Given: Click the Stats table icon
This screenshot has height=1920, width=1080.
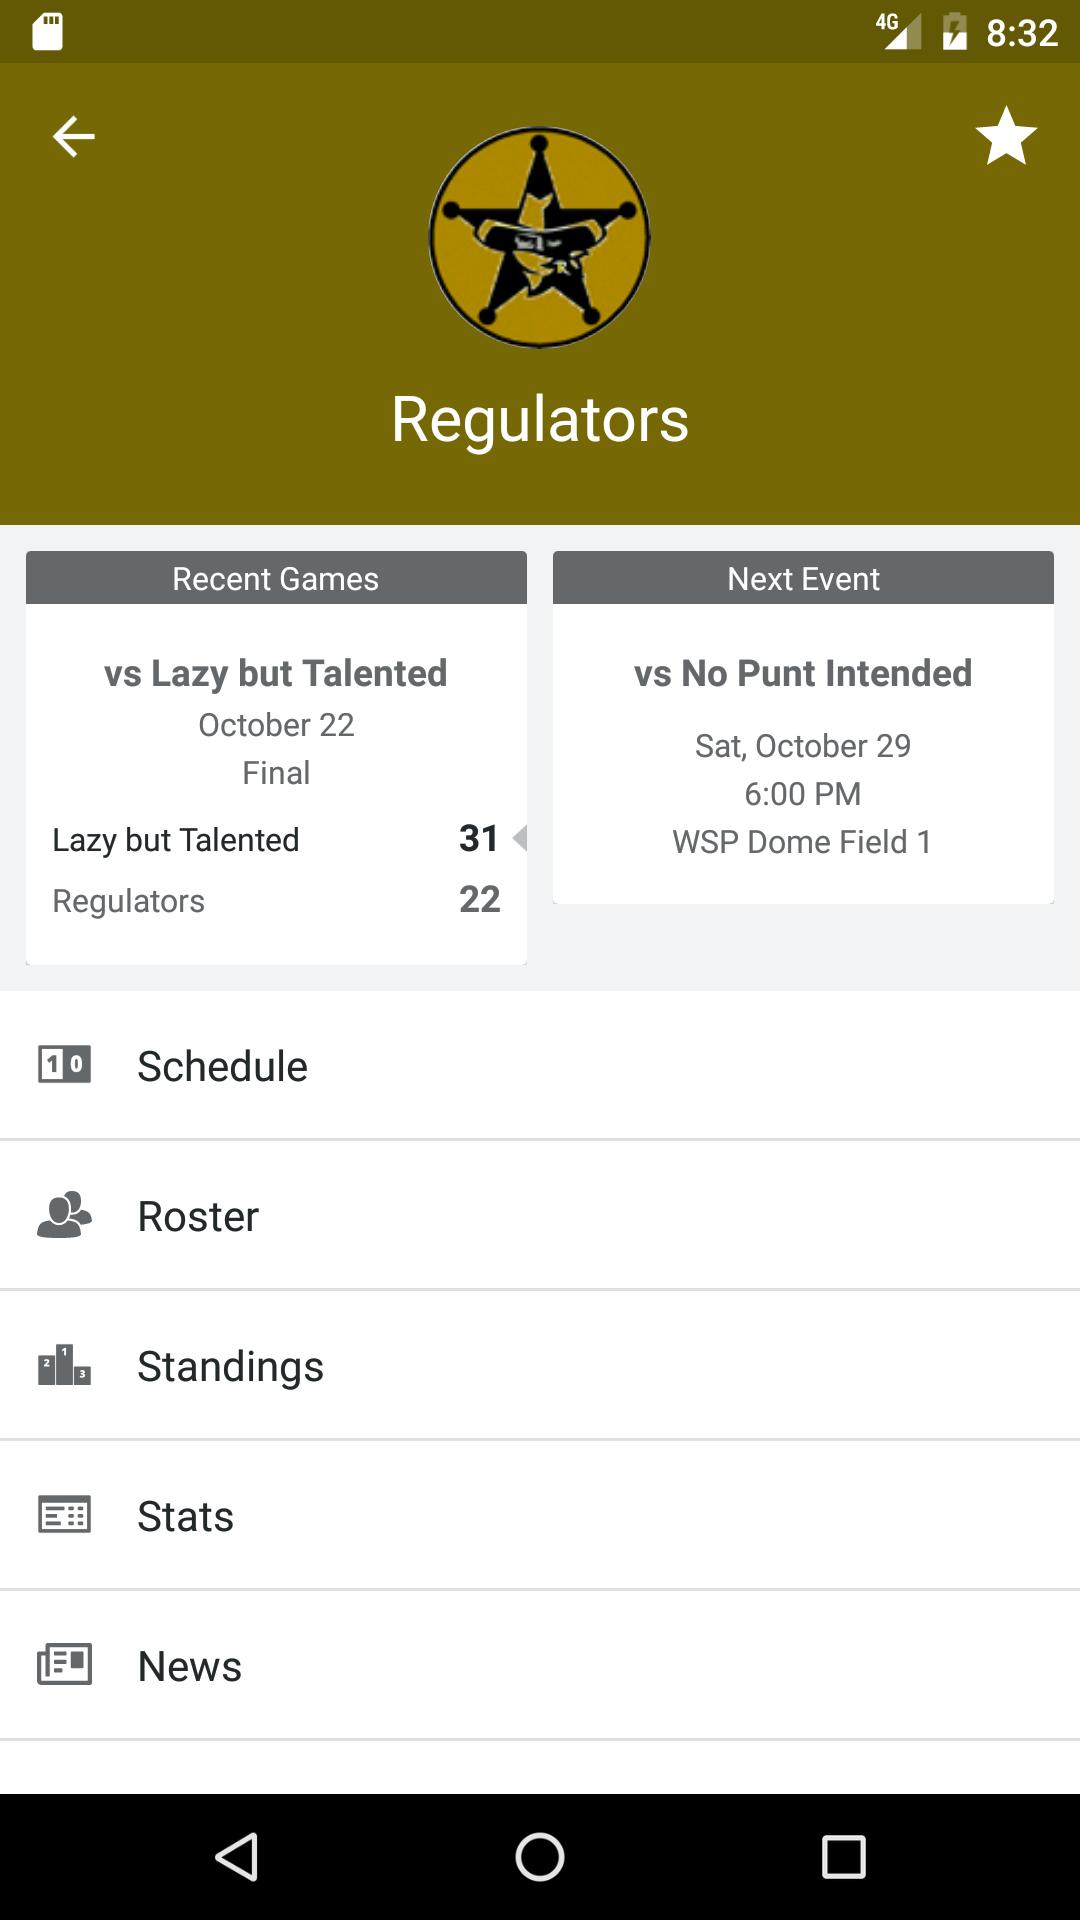Looking at the screenshot, I should 64,1515.
